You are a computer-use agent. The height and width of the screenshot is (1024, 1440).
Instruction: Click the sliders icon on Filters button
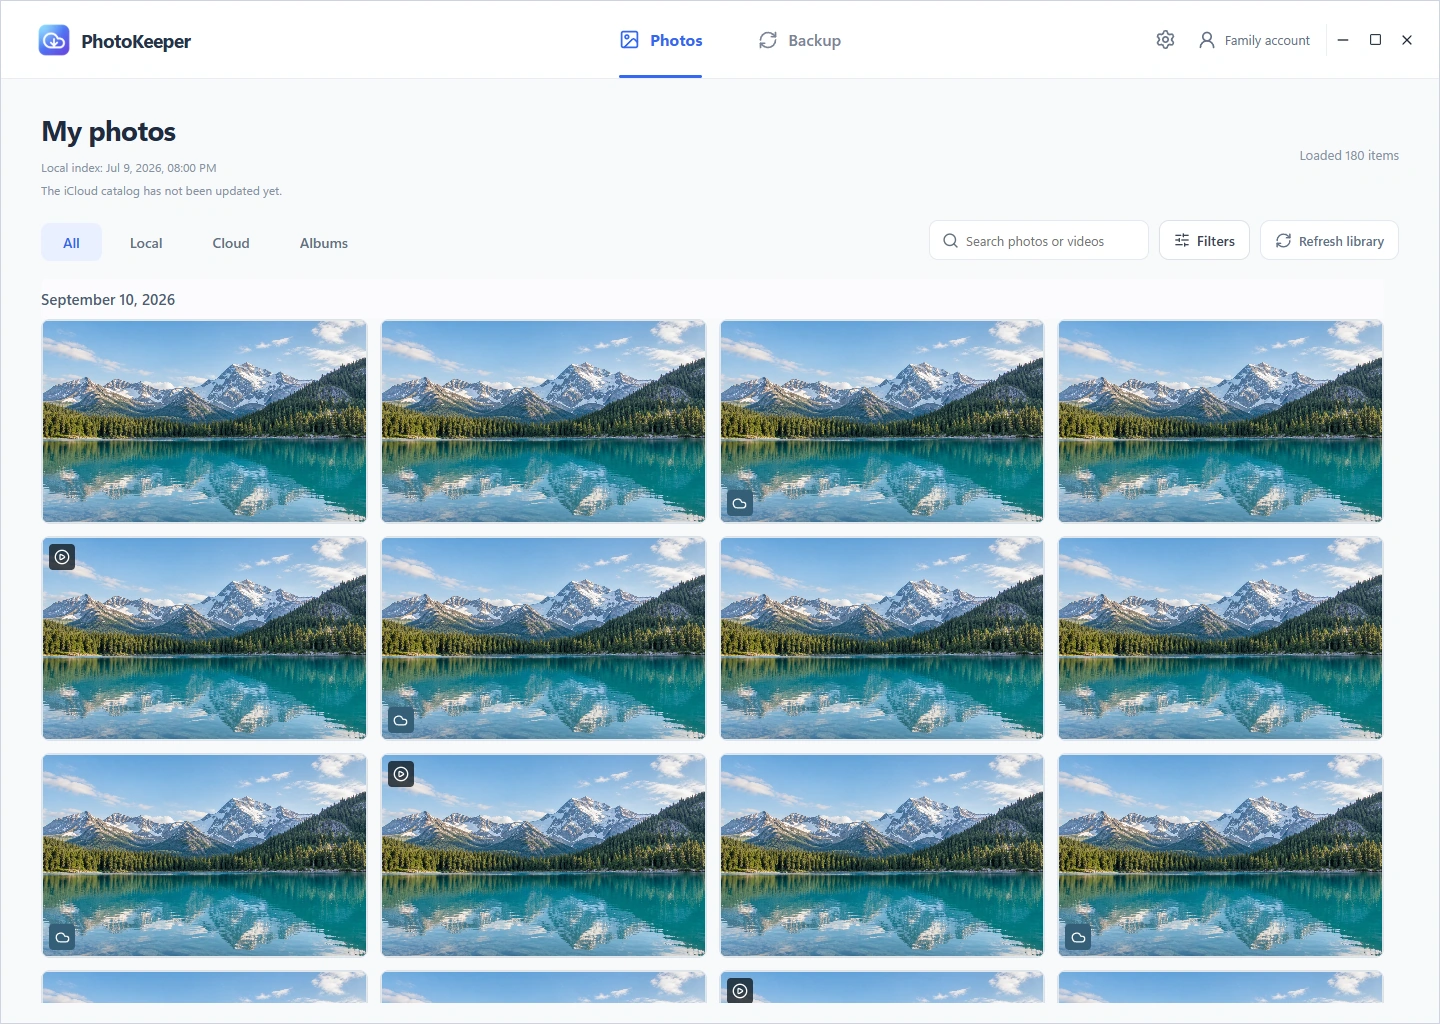tap(1182, 241)
